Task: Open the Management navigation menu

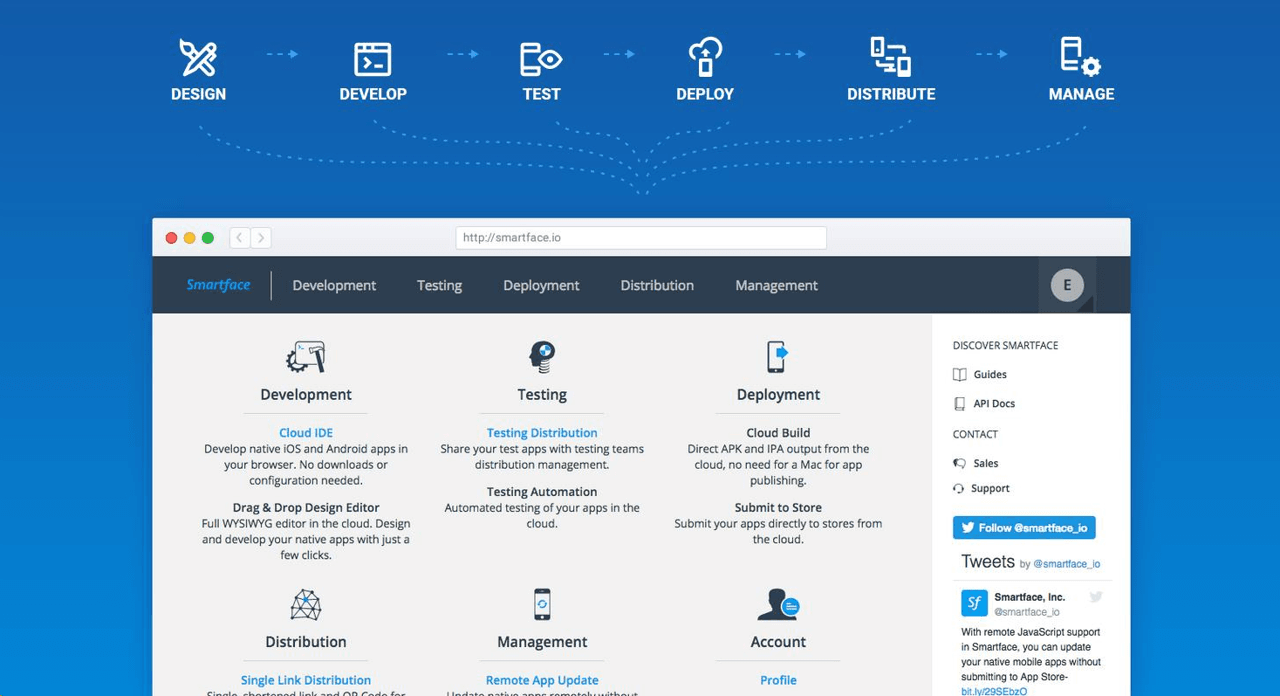Action: click(776, 285)
